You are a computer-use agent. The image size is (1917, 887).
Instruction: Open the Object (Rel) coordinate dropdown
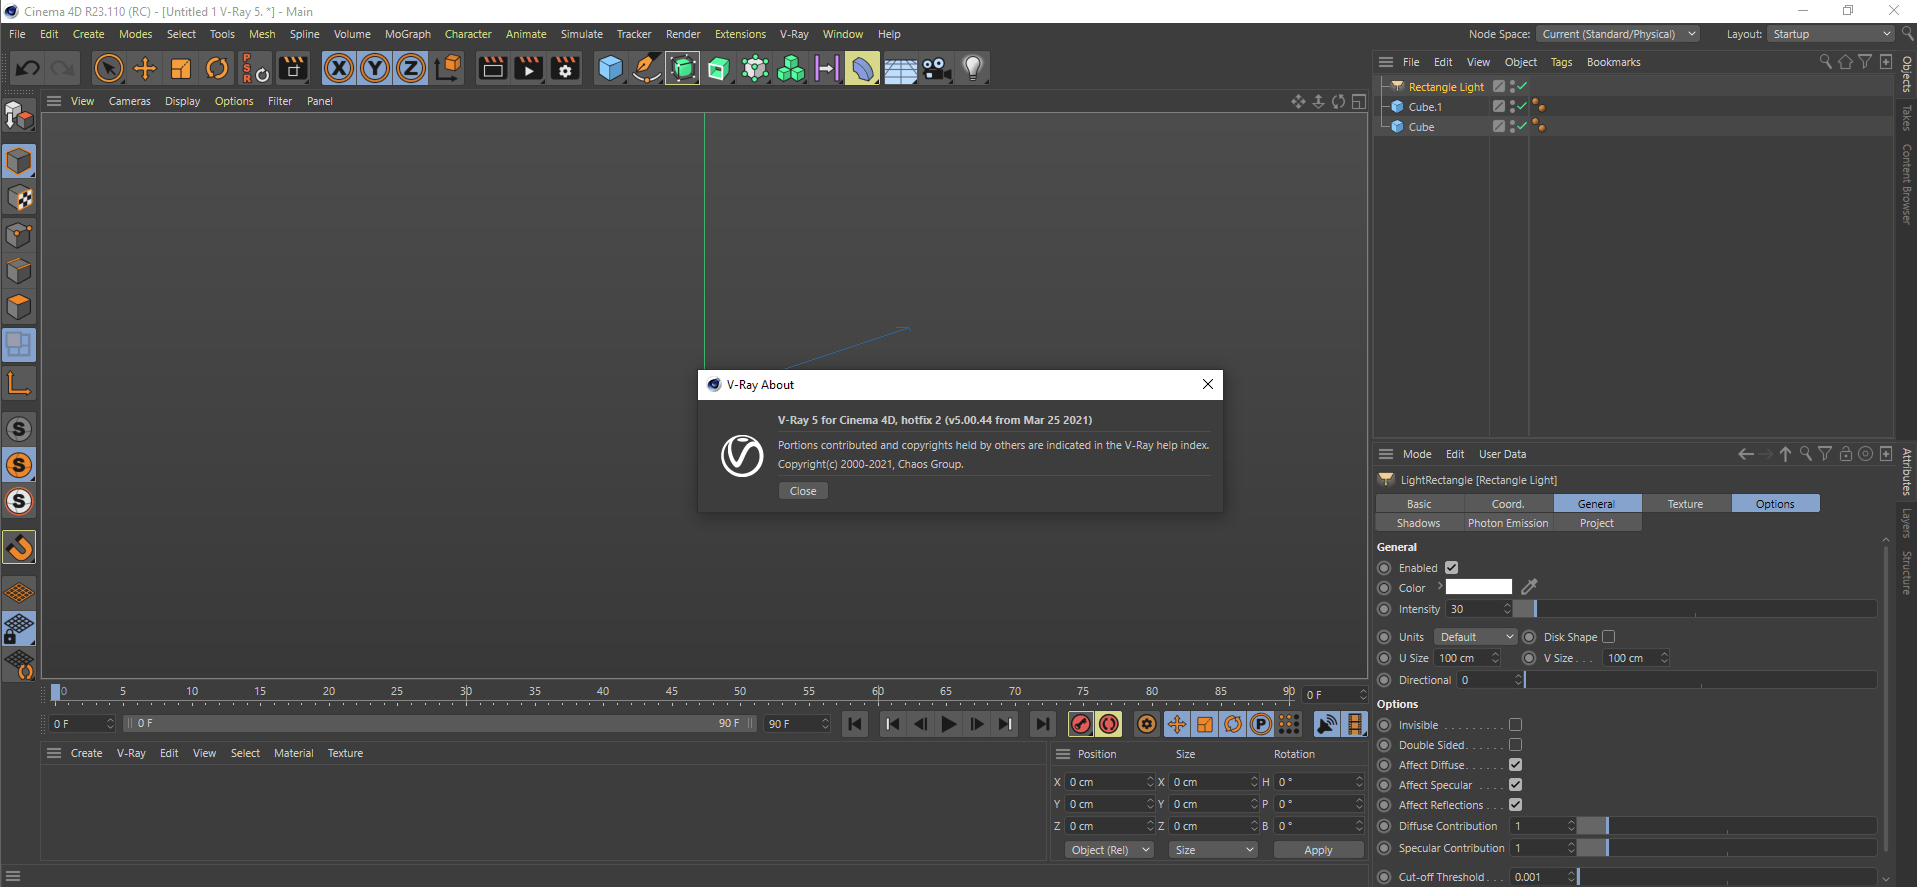point(1108,850)
